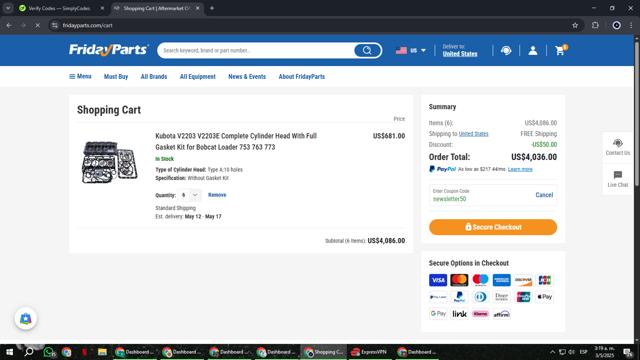The height and width of the screenshot is (360, 640).
Task: Open ExpressVPN from the taskbar
Action: tap(370, 352)
